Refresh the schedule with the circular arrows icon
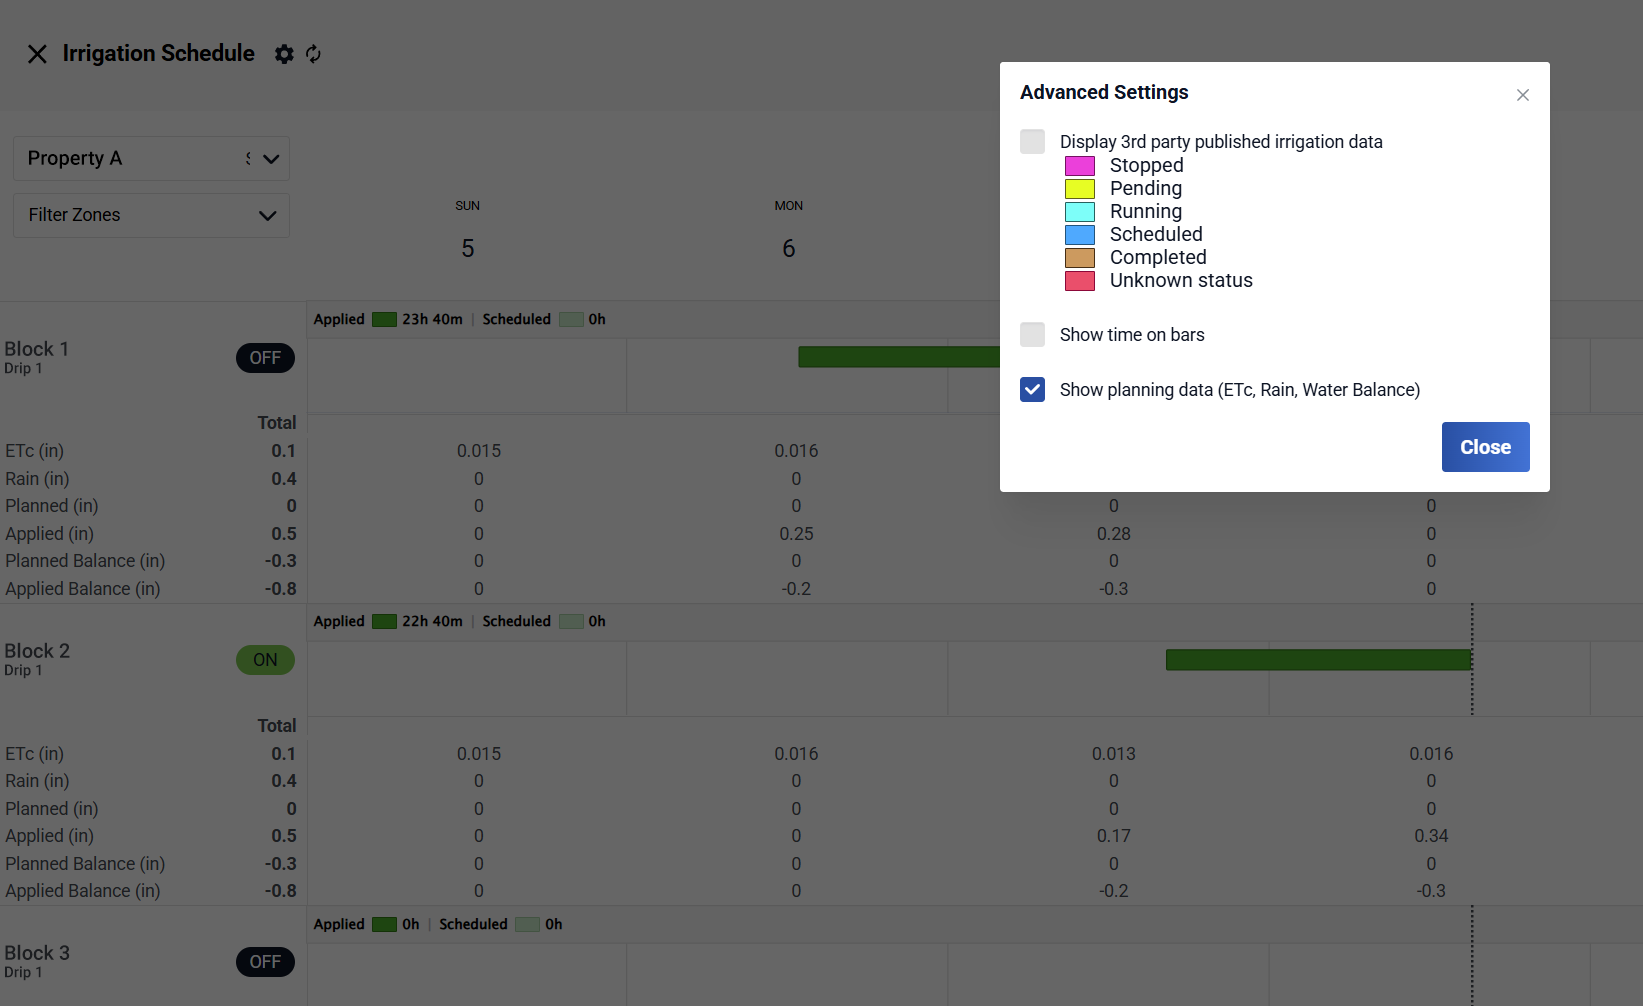The width and height of the screenshot is (1643, 1006). [x=314, y=54]
